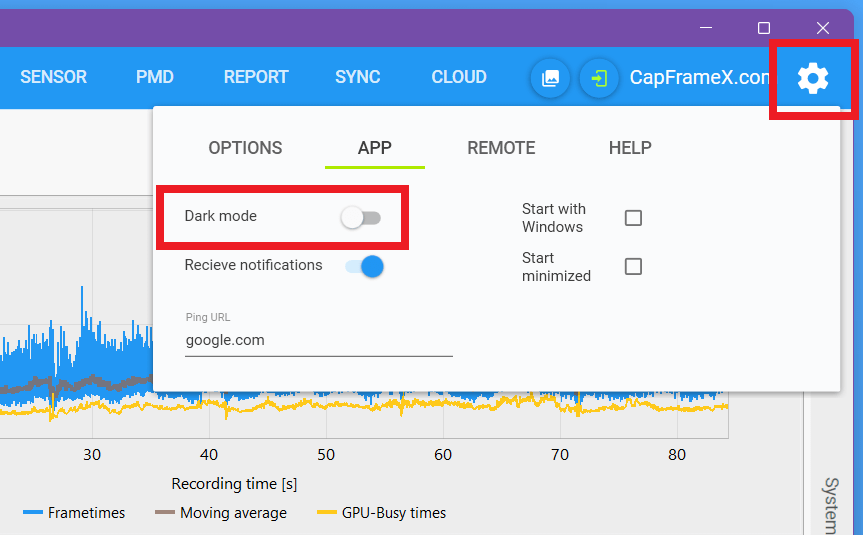
Task: Open the settings gear icon
Action: [813, 78]
